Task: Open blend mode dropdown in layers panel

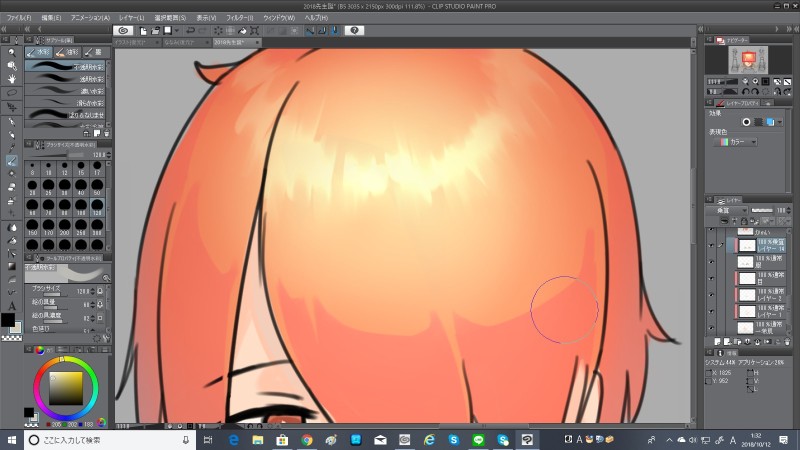Action: point(728,210)
